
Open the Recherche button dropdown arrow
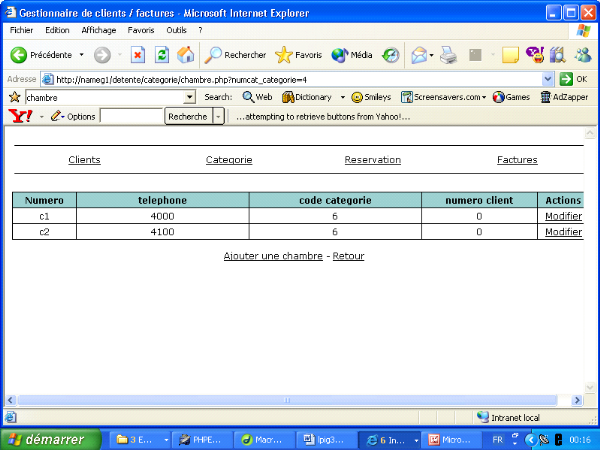point(218,116)
